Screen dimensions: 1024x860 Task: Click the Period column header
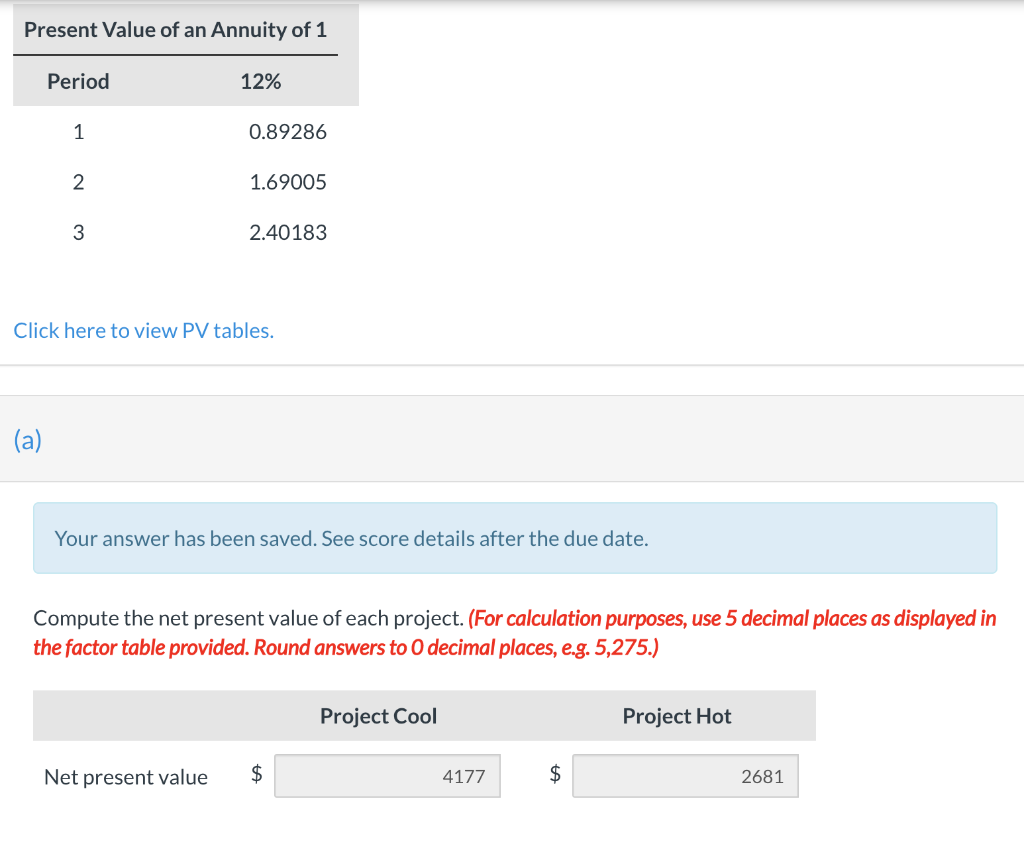(x=78, y=82)
